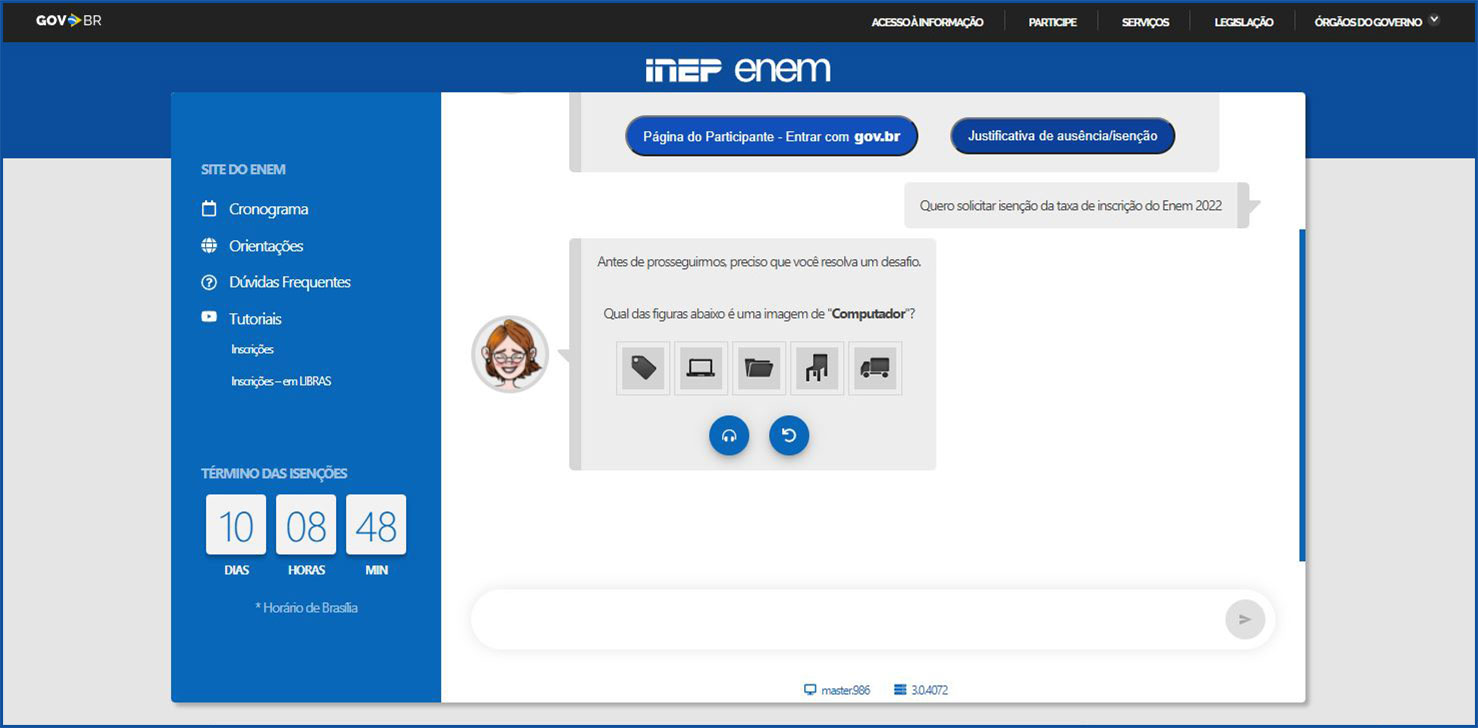
Task: Click the chatbot assistant avatar
Action: pyautogui.click(x=510, y=354)
